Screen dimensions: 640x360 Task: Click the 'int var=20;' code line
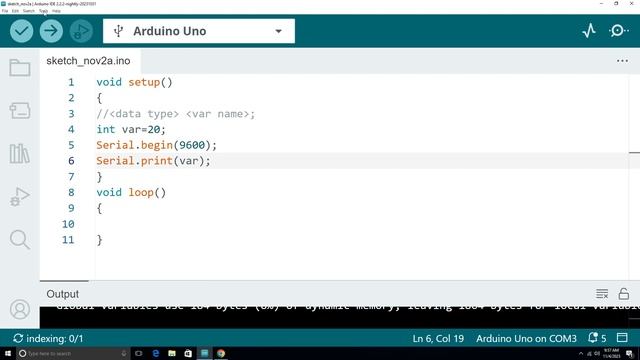[131, 129]
